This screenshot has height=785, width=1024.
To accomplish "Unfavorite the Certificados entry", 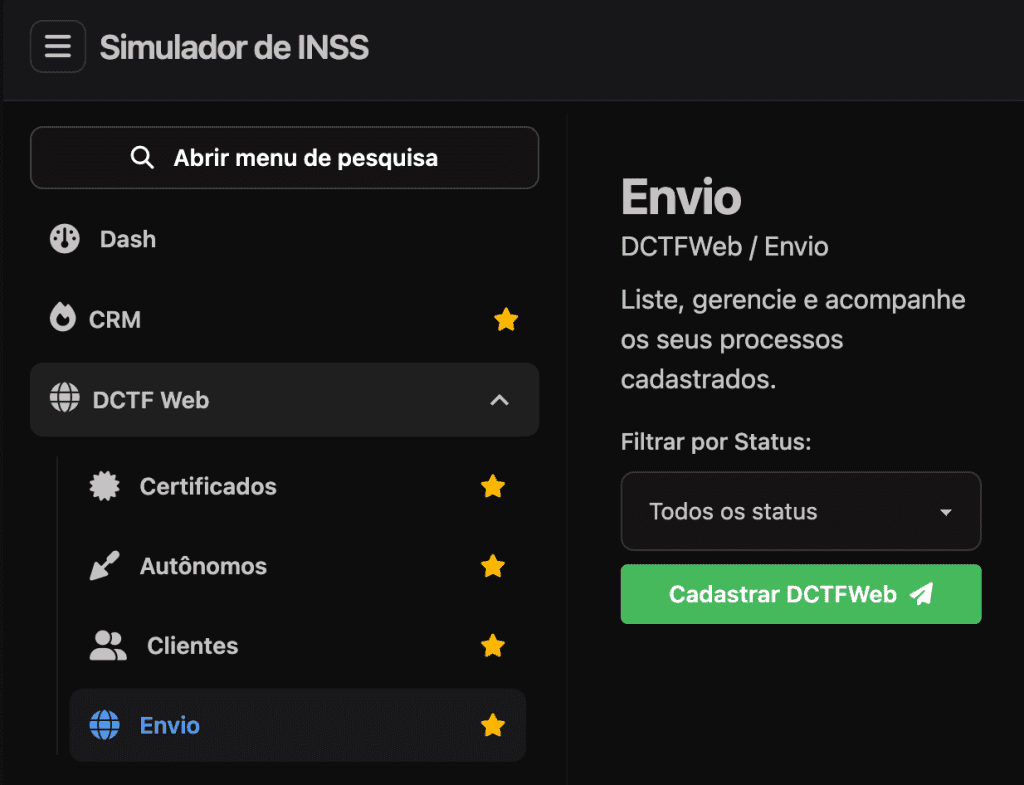I will (493, 487).
